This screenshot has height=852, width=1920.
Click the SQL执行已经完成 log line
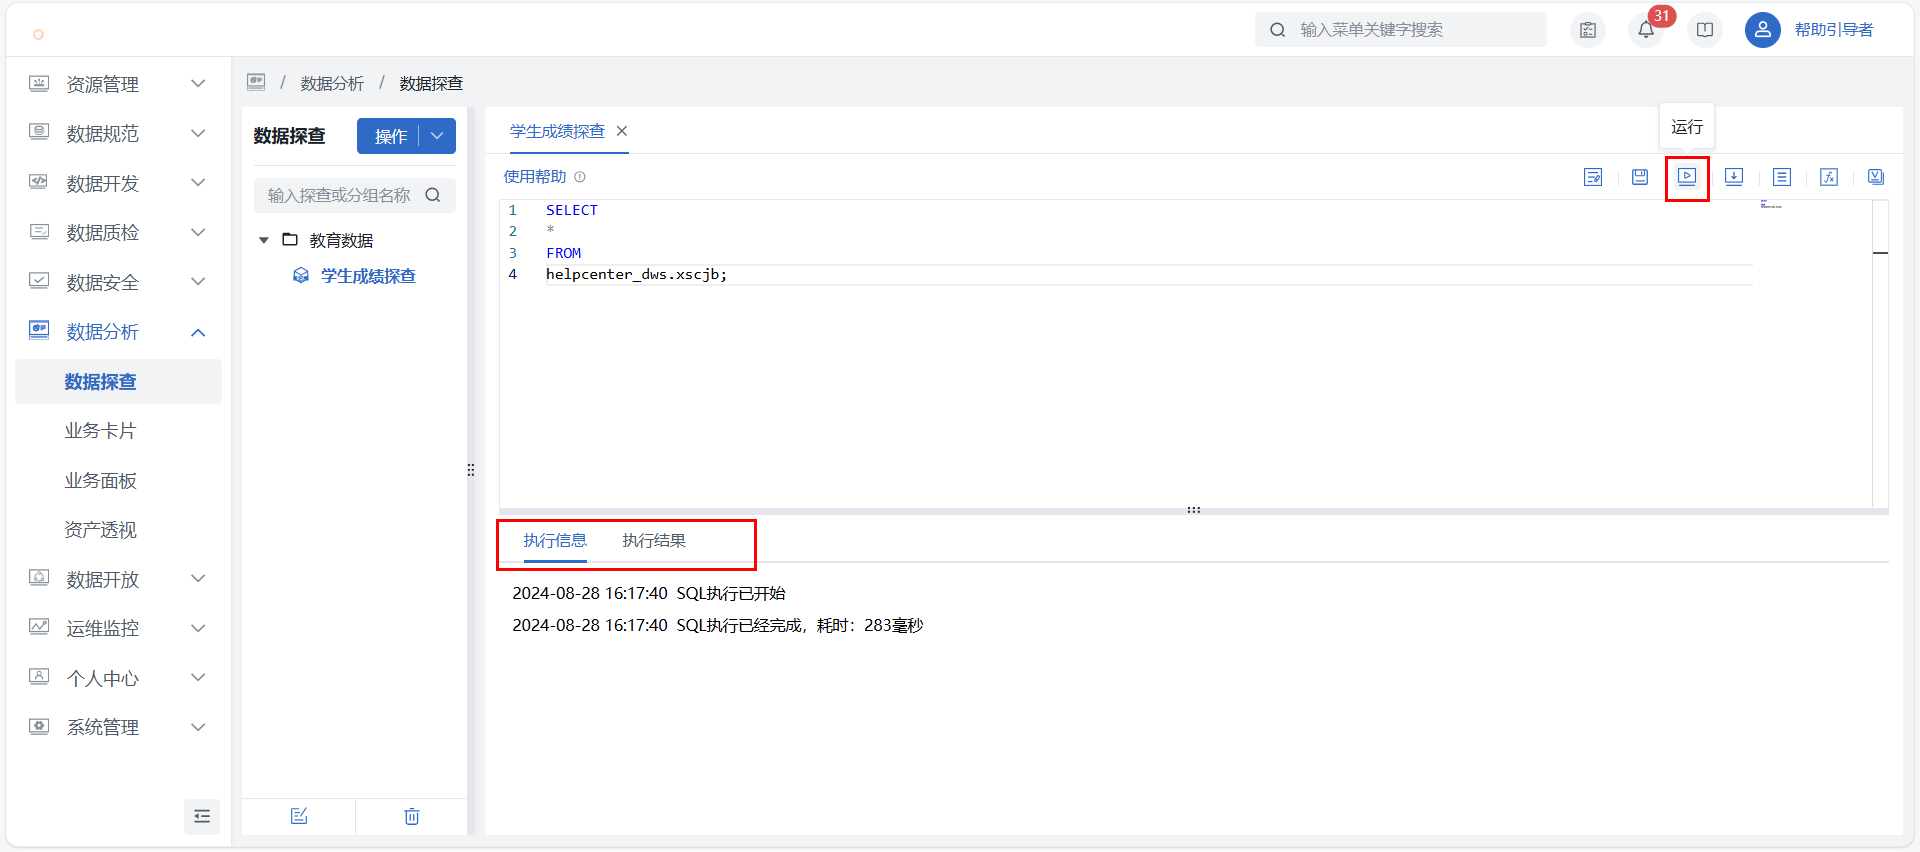pyautogui.click(x=718, y=625)
